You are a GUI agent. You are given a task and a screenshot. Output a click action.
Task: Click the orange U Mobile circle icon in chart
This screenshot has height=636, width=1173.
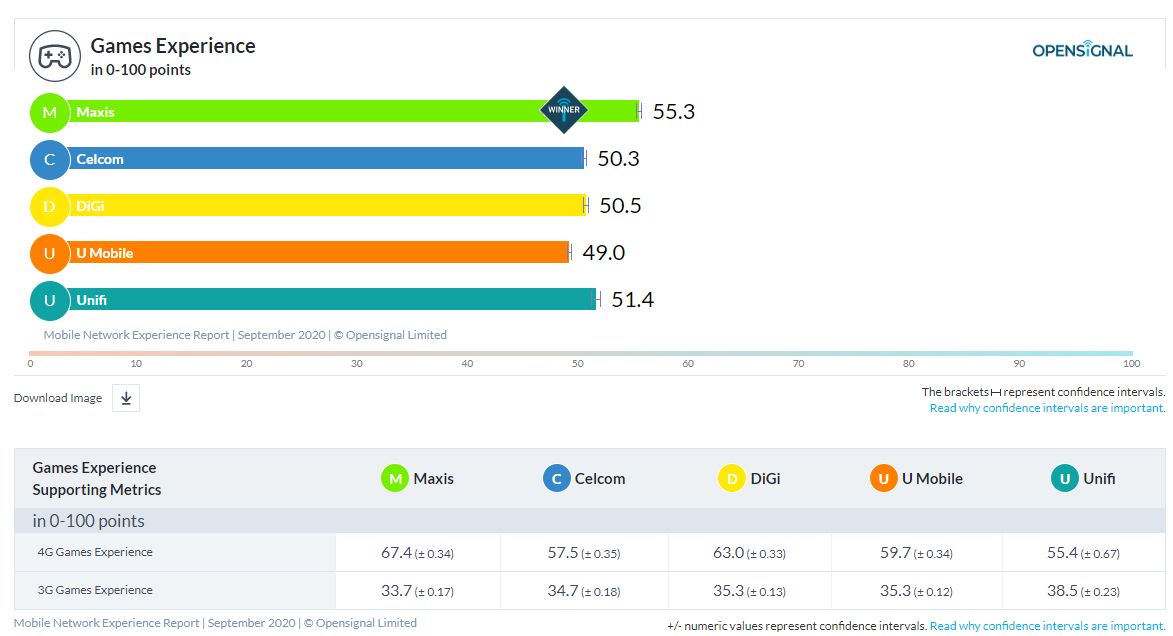point(49,253)
